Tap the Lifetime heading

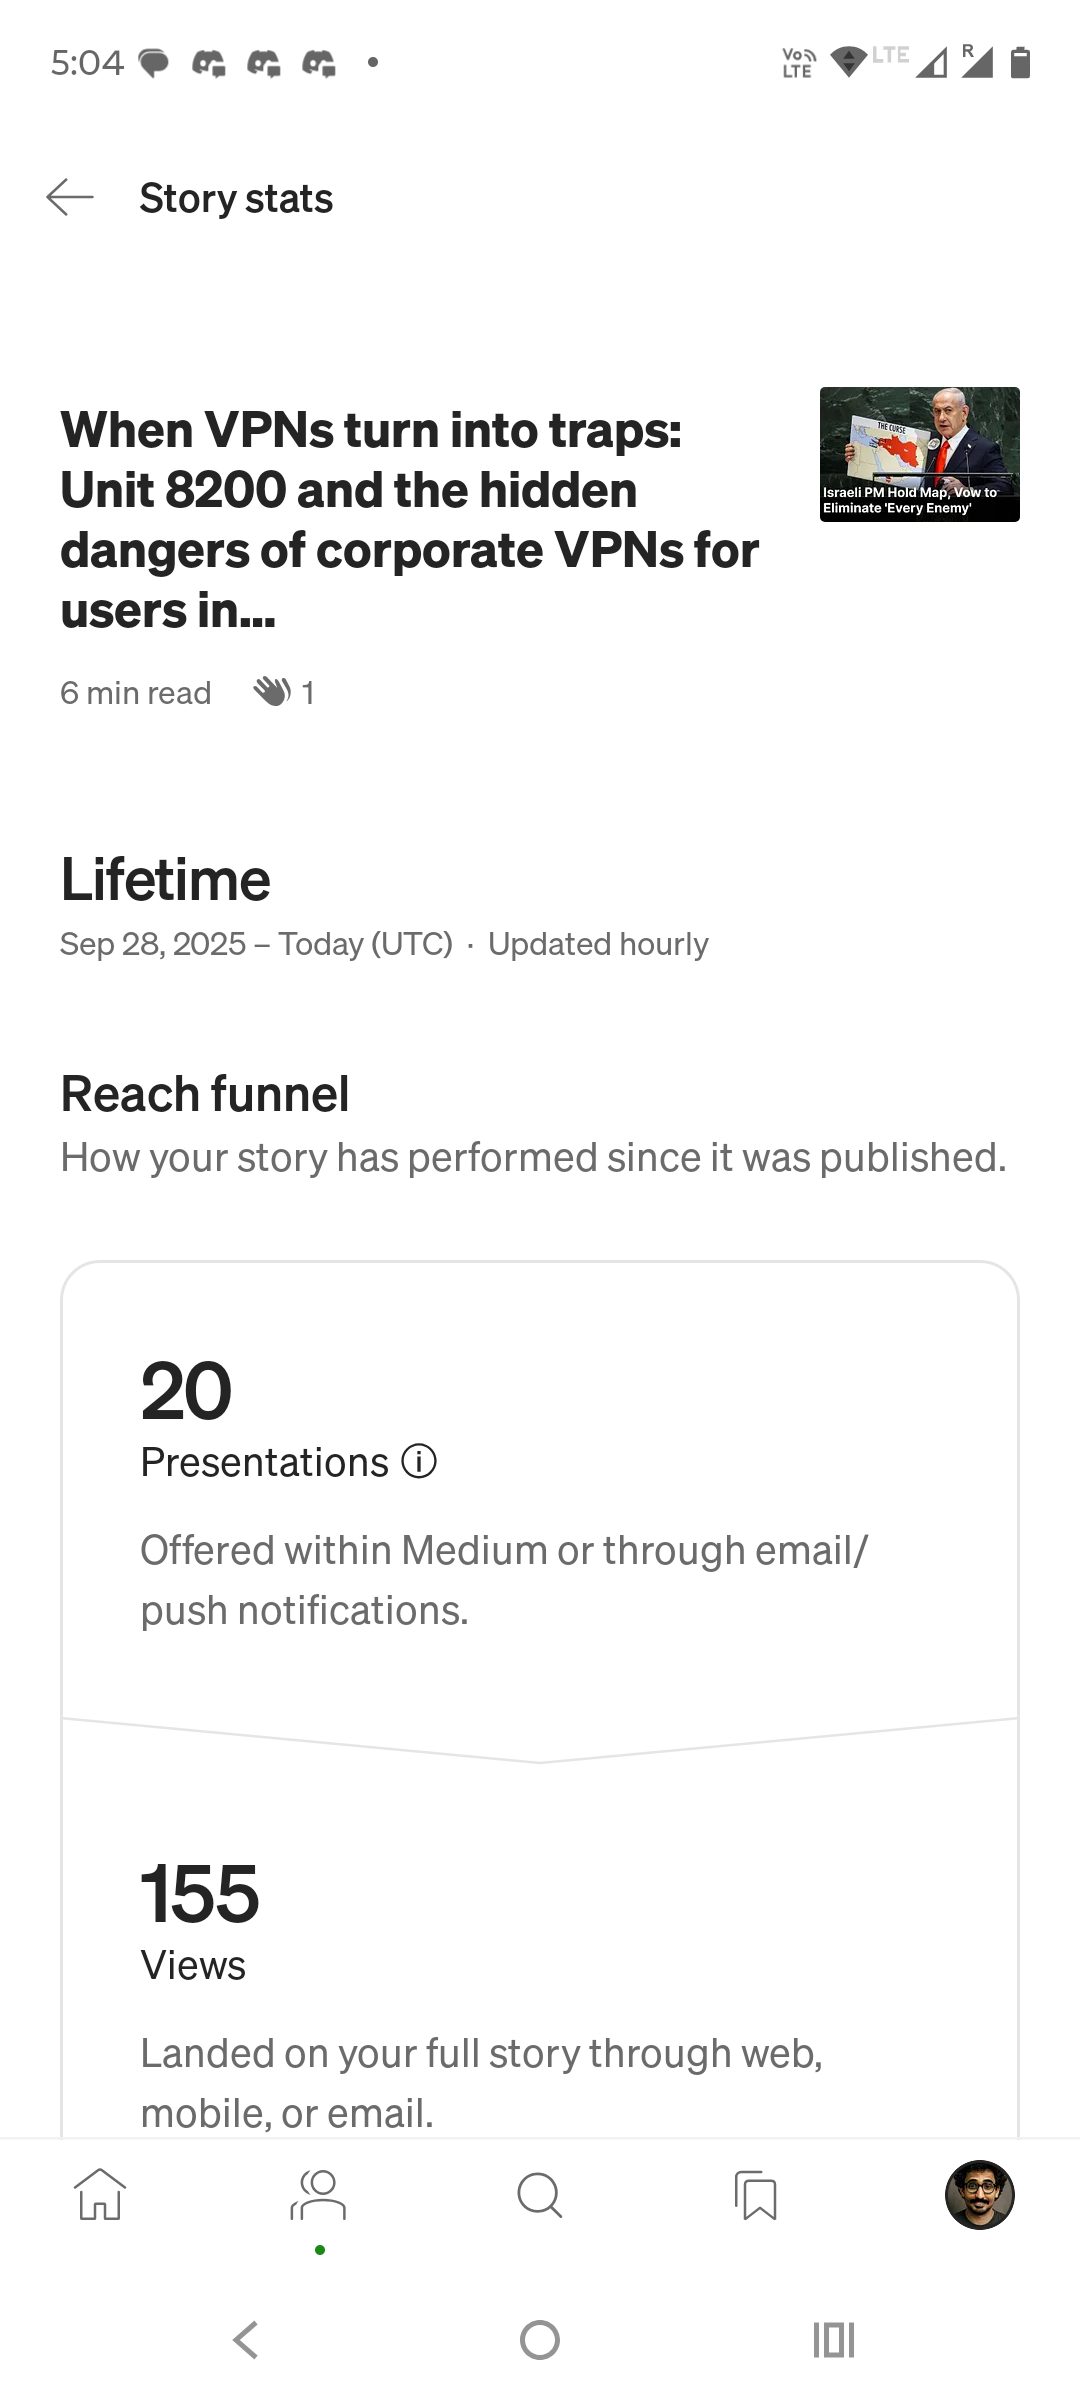pyautogui.click(x=166, y=880)
